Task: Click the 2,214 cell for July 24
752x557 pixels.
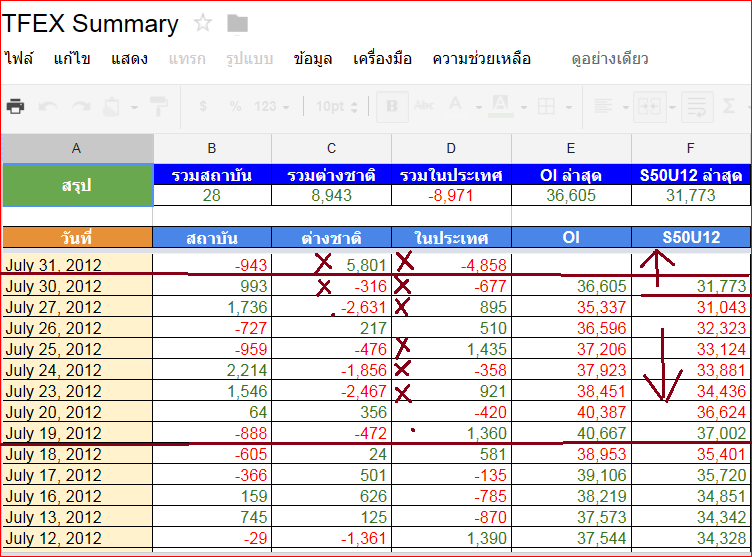Action: (x=212, y=370)
